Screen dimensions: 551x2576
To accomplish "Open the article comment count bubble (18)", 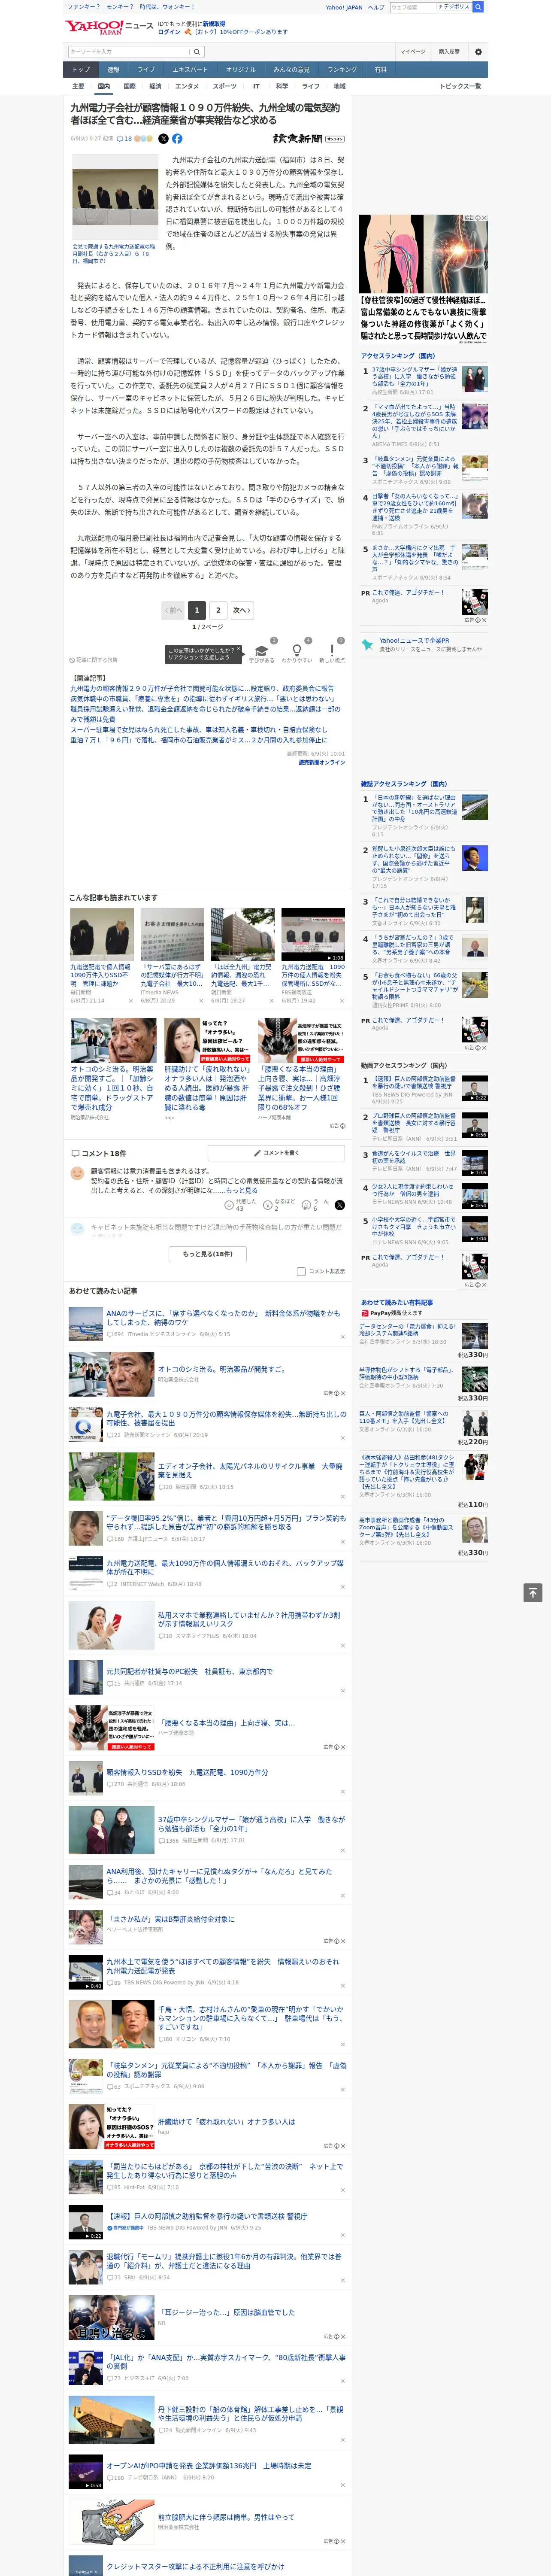I will pyautogui.click(x=125, y=139).
